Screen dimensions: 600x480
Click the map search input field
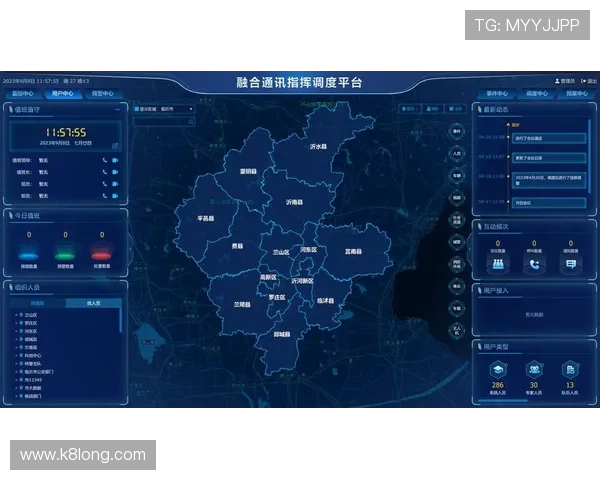[160, 122]
